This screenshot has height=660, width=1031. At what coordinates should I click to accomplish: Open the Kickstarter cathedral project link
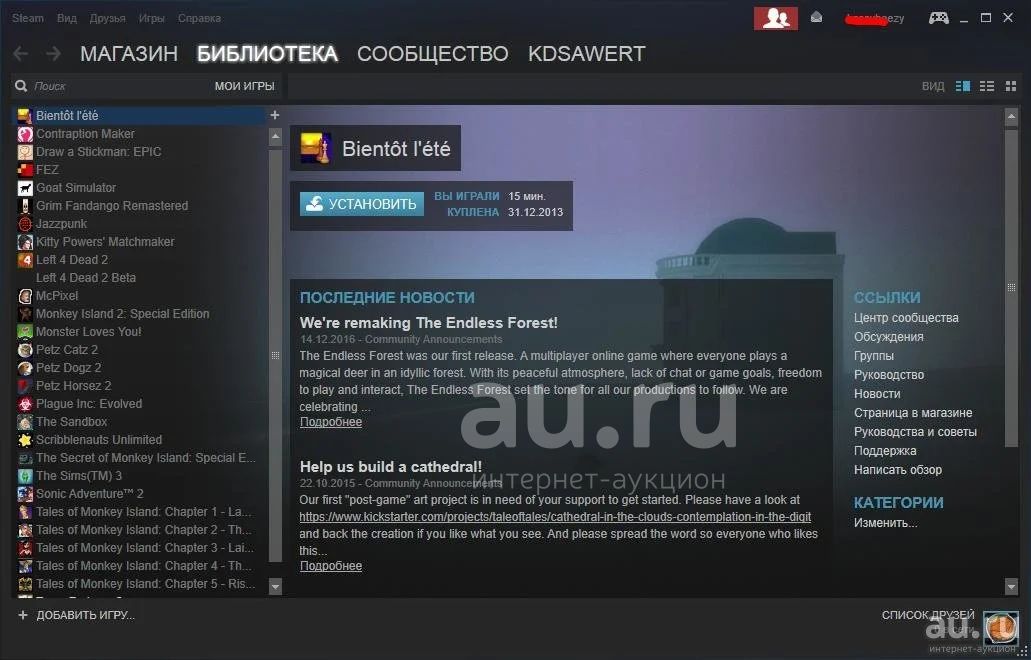click(x=555, y=517)
